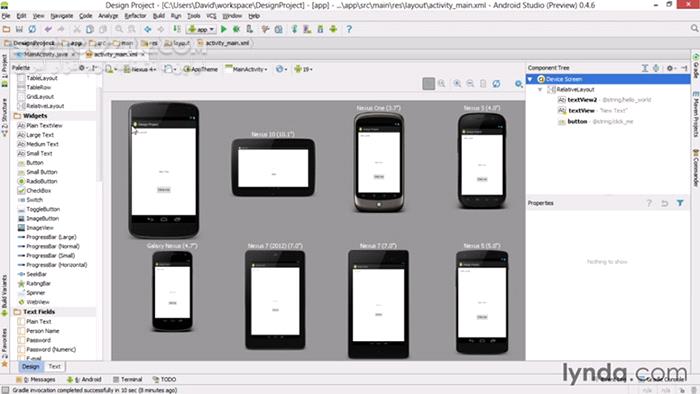Open the MainActivity dropdown
Screen dimensions: 700x394
[x=246, y=69]
